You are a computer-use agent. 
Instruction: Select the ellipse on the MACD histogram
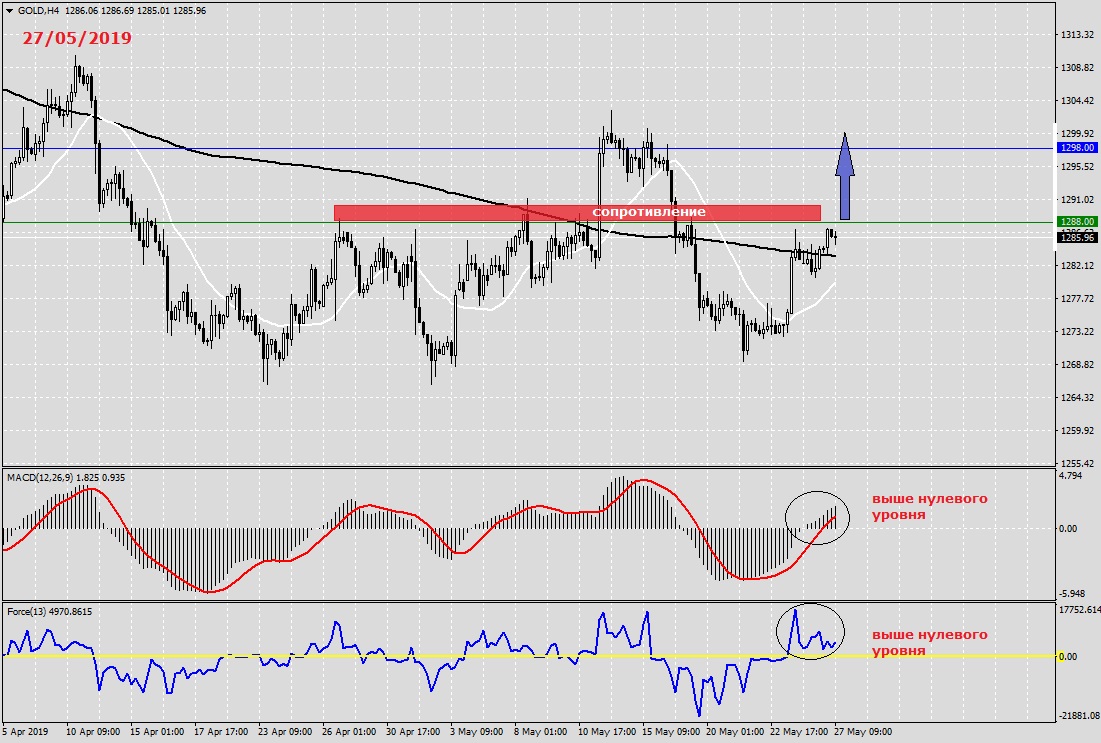[x=816, y=518]
